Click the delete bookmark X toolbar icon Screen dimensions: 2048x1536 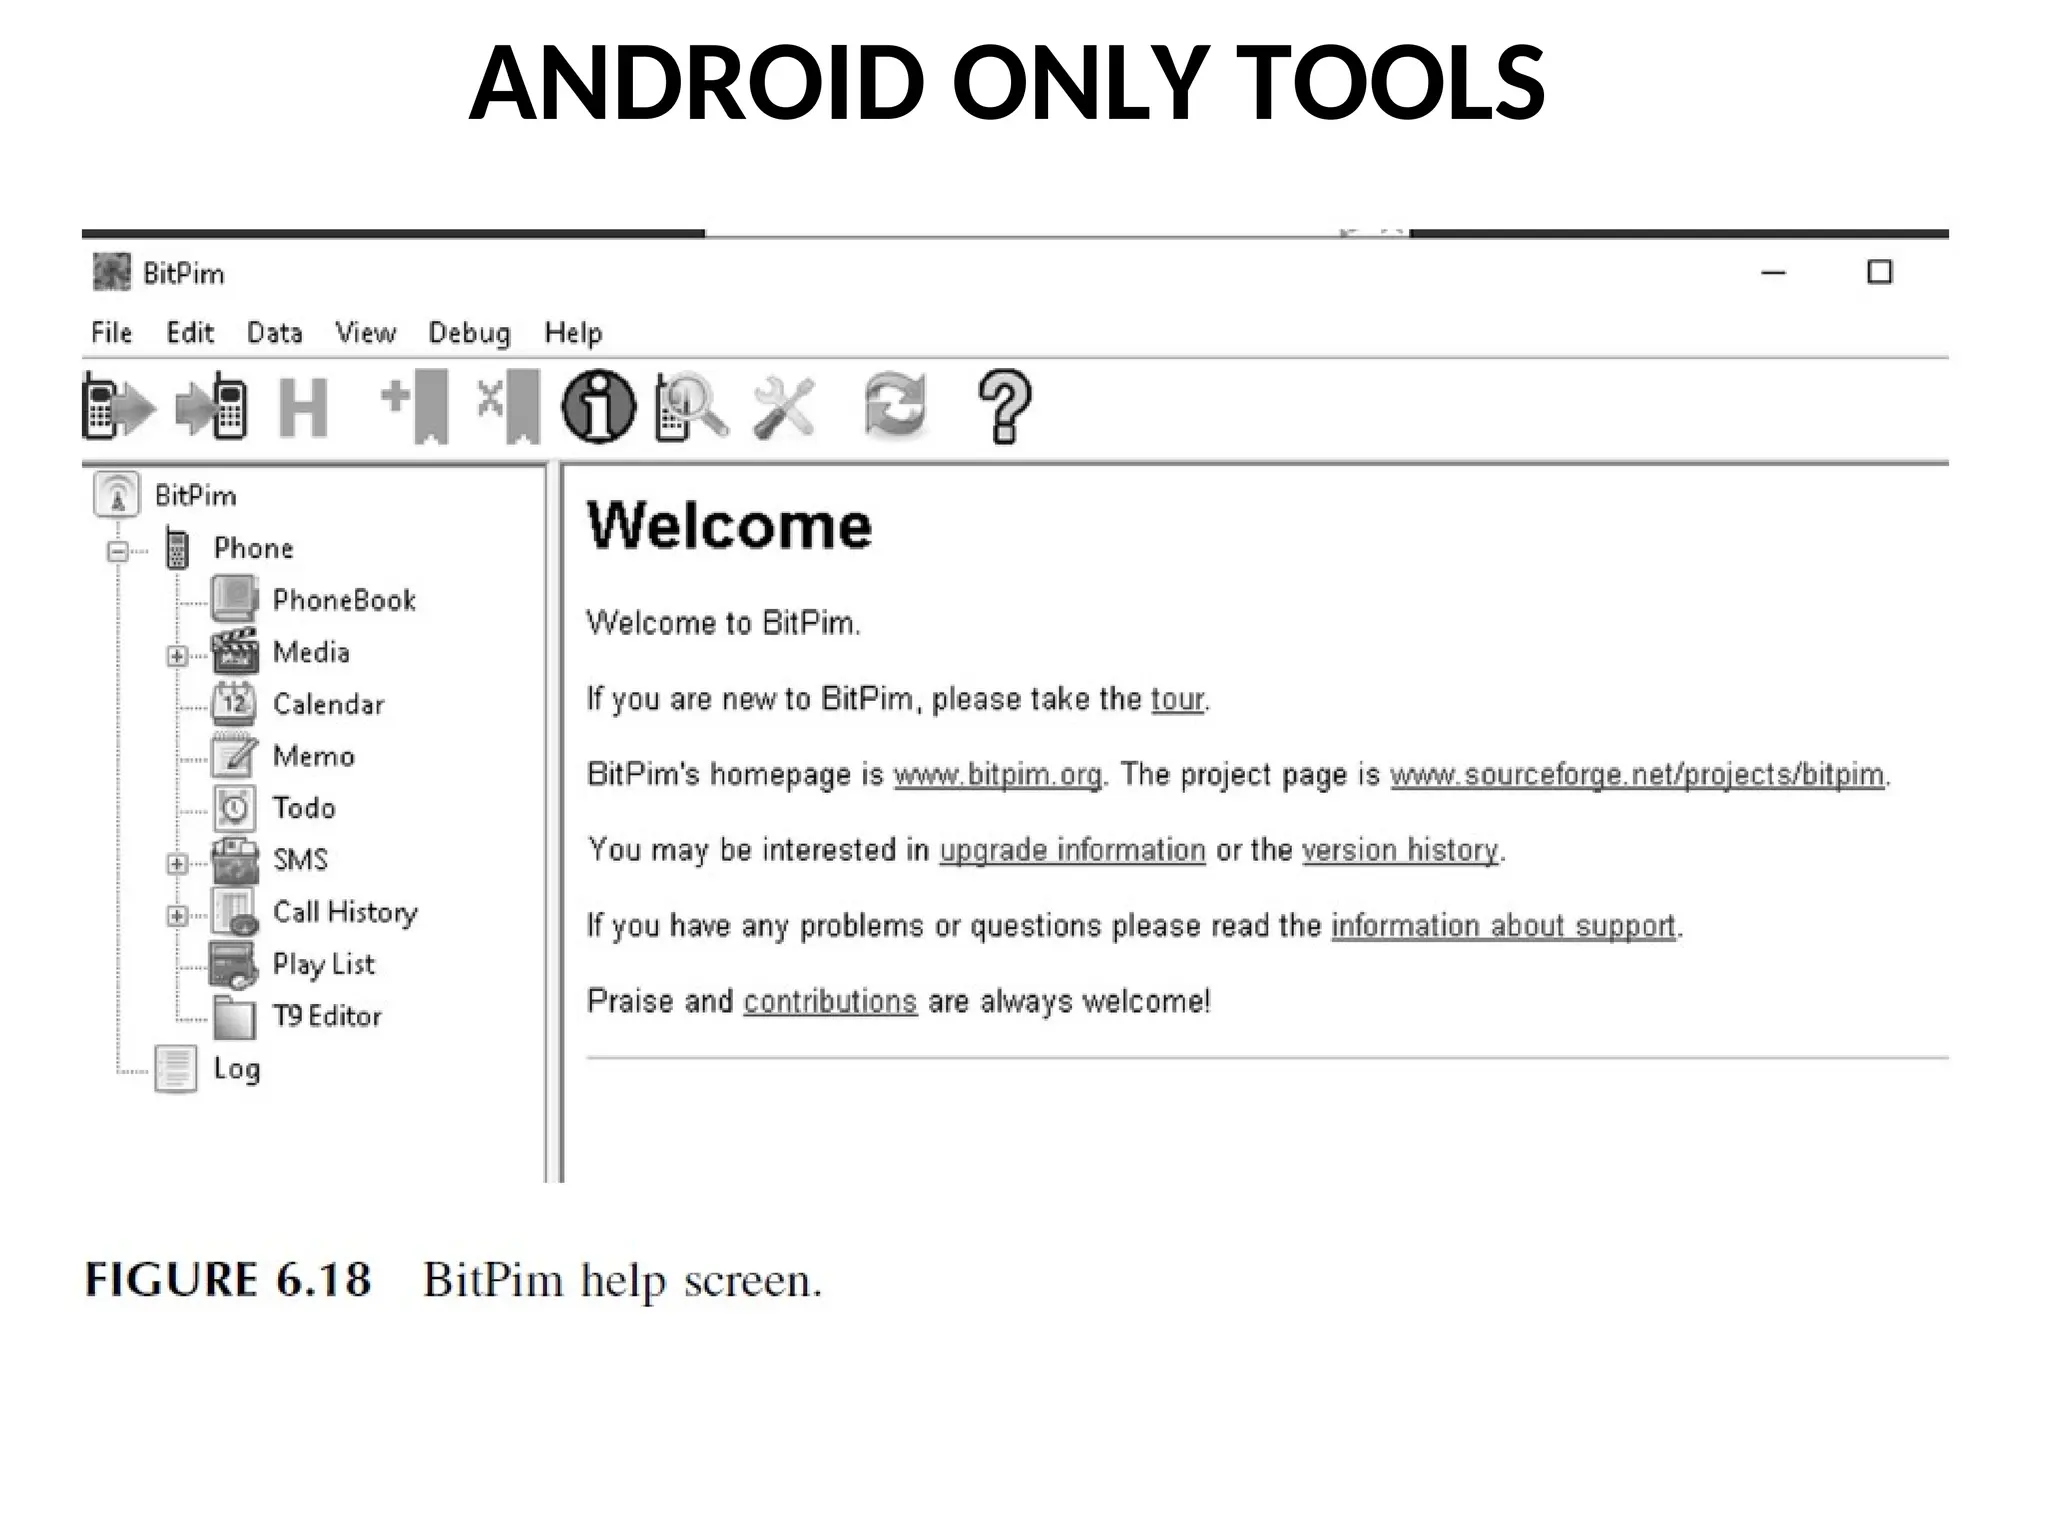click(x=508, y=406)
